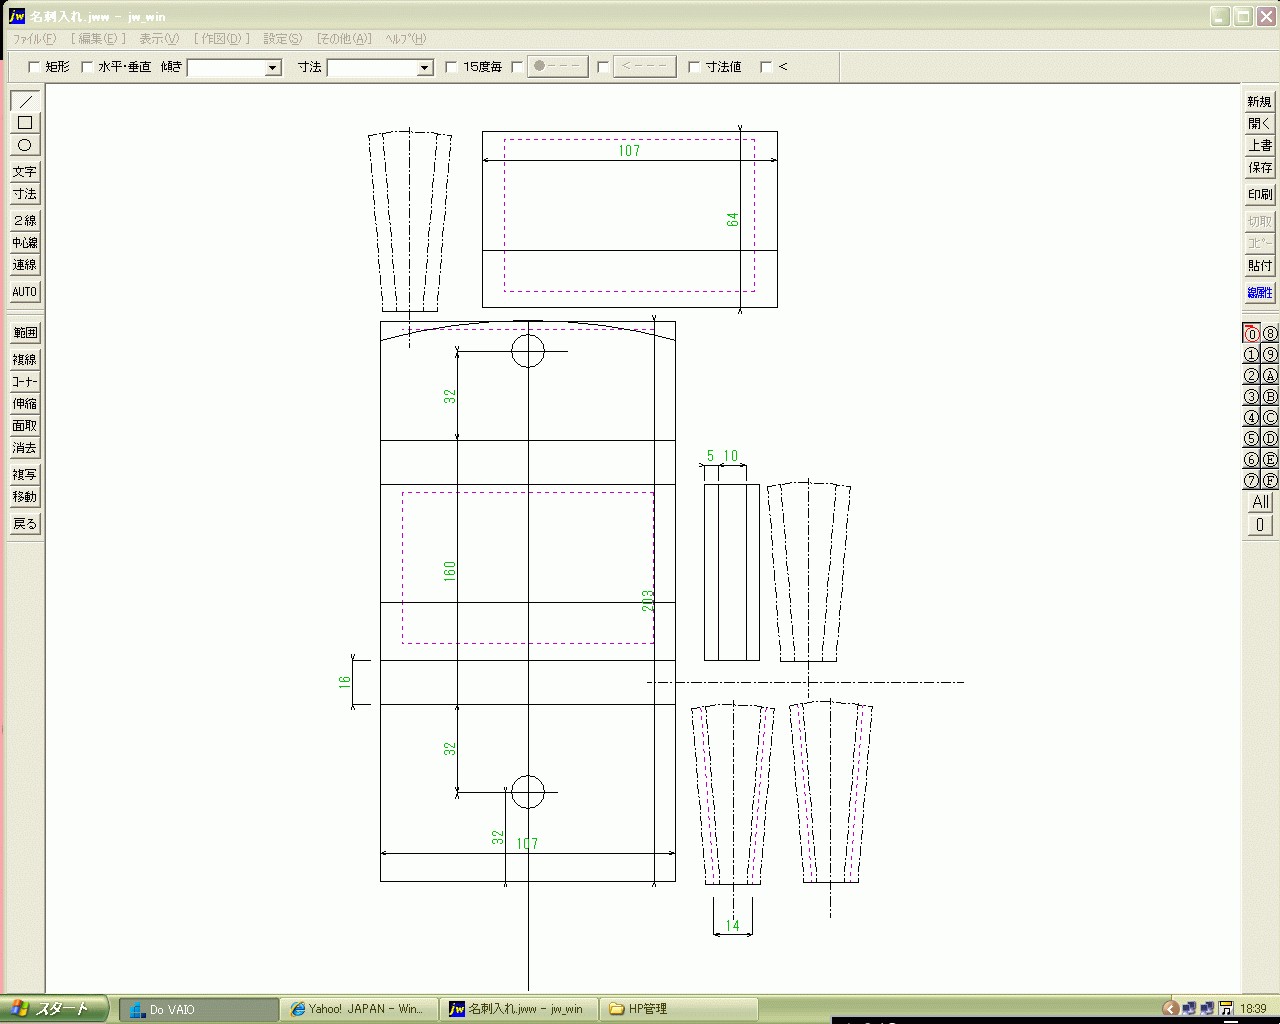The image size is (1280, 1024).
Task: Enable the 矩形 checkbox
Action: [35, 67]
